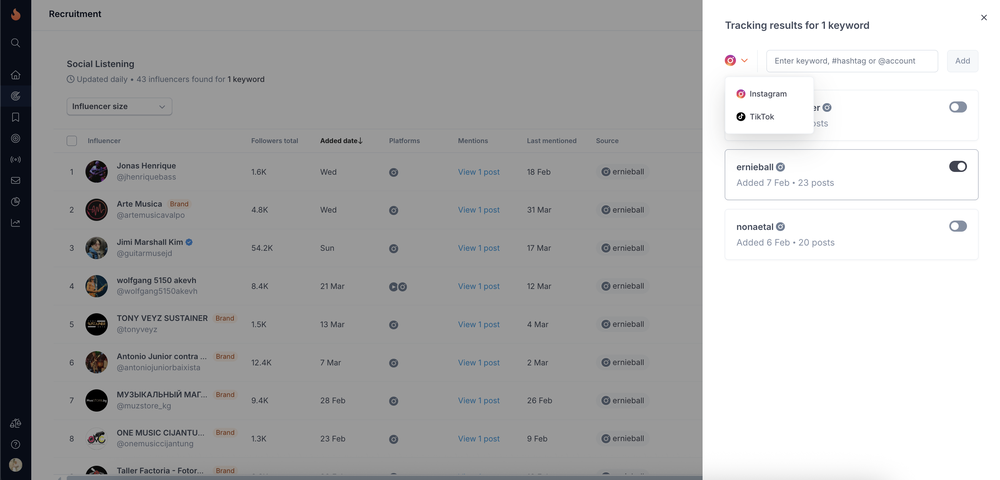Image resolution: width=1000 pixels, height=480 pixels.
Task: Expand the Influencer size dropdown
Action: pos(119,106)
